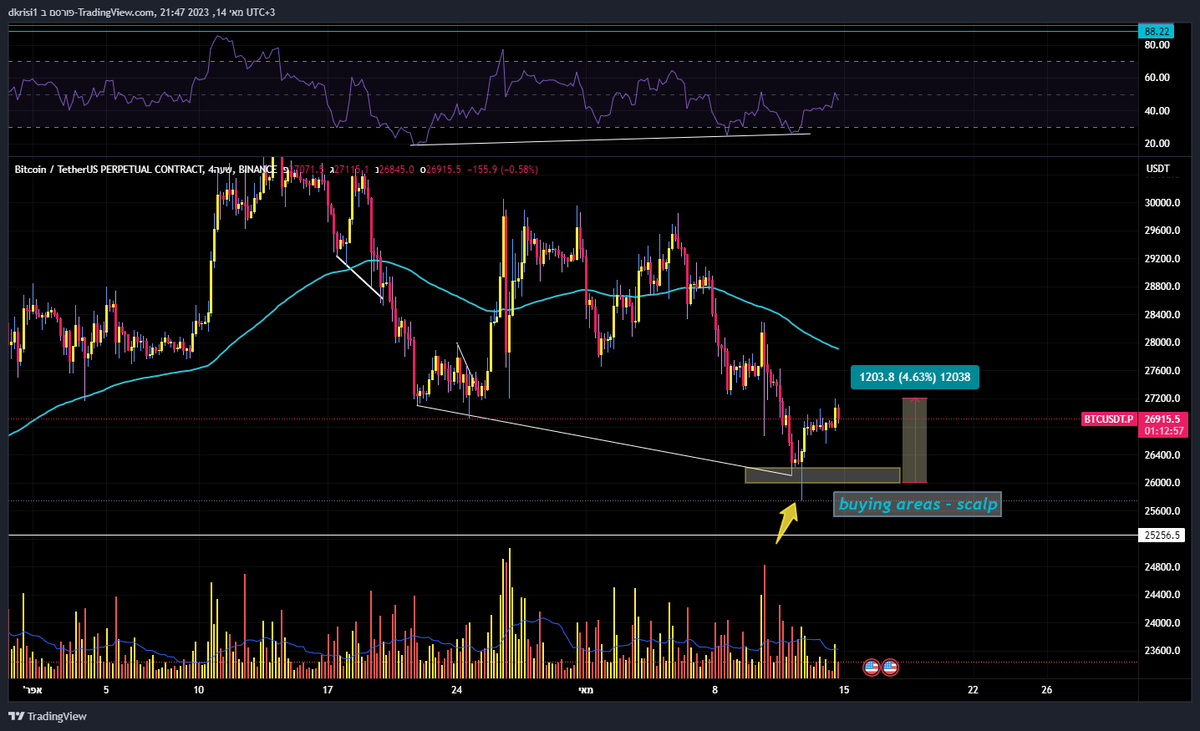The height and width of the screenshot is (731, 1200).
Task: Click the TradingView logo at the bottom
Action: point(47,716)
